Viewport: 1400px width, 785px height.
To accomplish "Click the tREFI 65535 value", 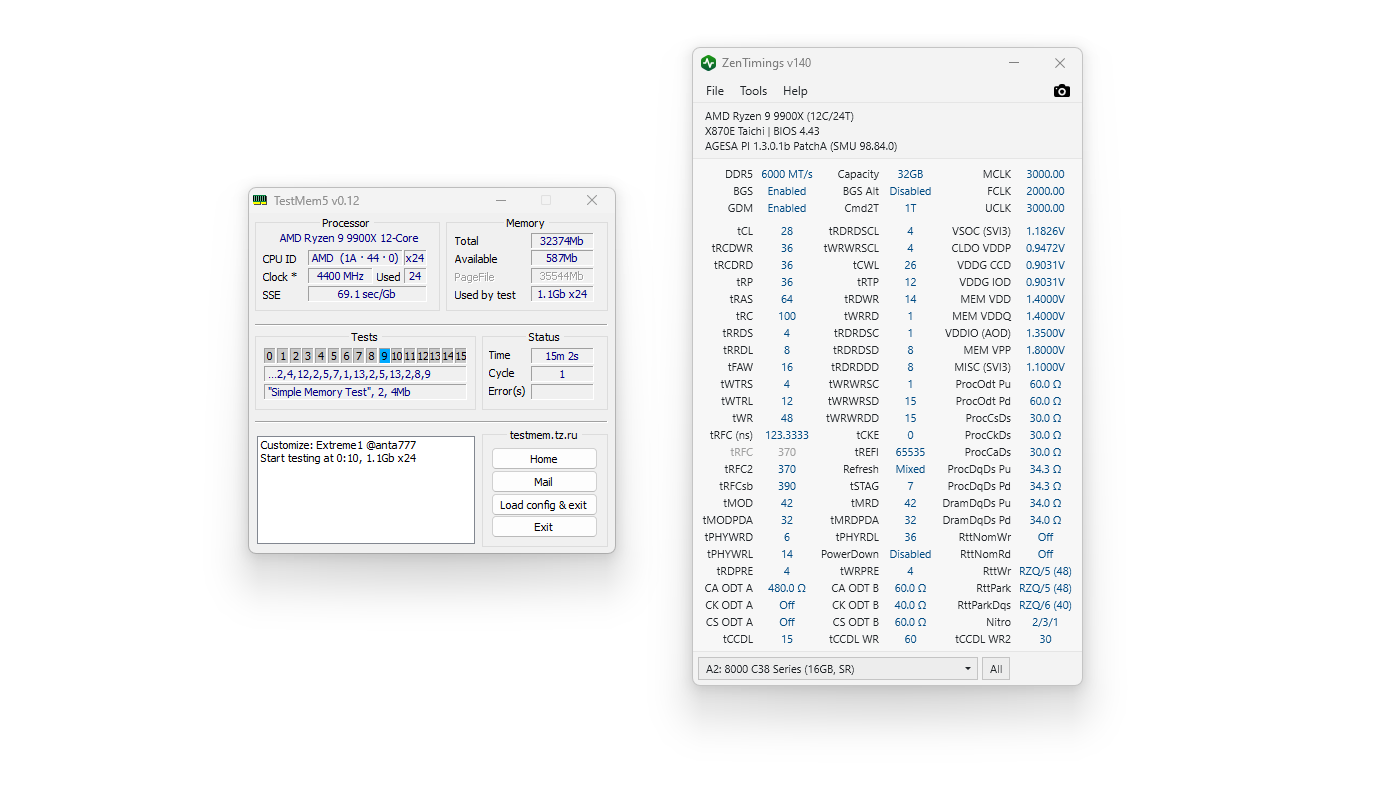I will 910,452.
